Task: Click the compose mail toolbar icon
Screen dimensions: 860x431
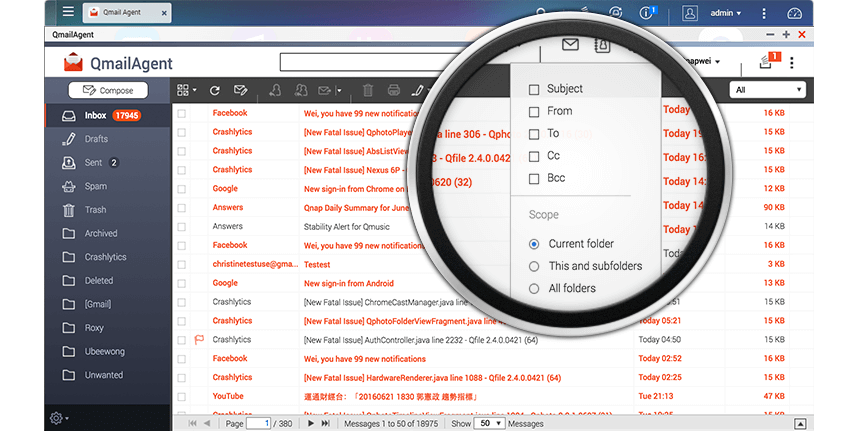Action: (240, 90)
